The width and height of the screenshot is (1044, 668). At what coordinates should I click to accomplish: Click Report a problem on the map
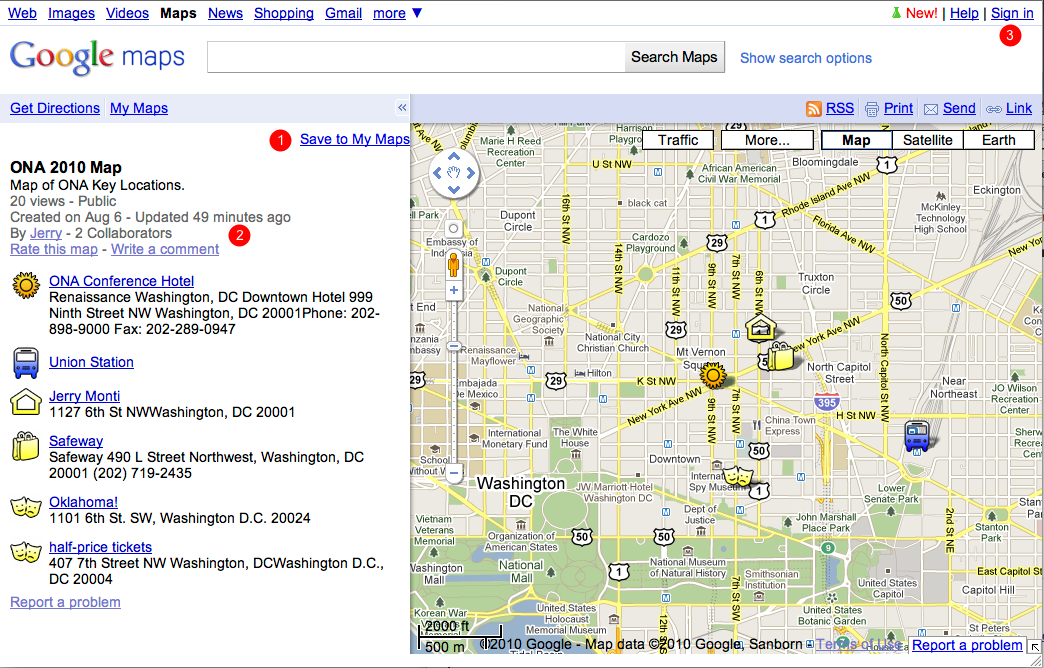967,645
